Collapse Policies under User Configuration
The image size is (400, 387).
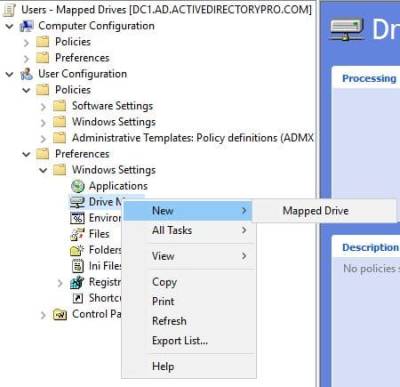click(26, 90)
